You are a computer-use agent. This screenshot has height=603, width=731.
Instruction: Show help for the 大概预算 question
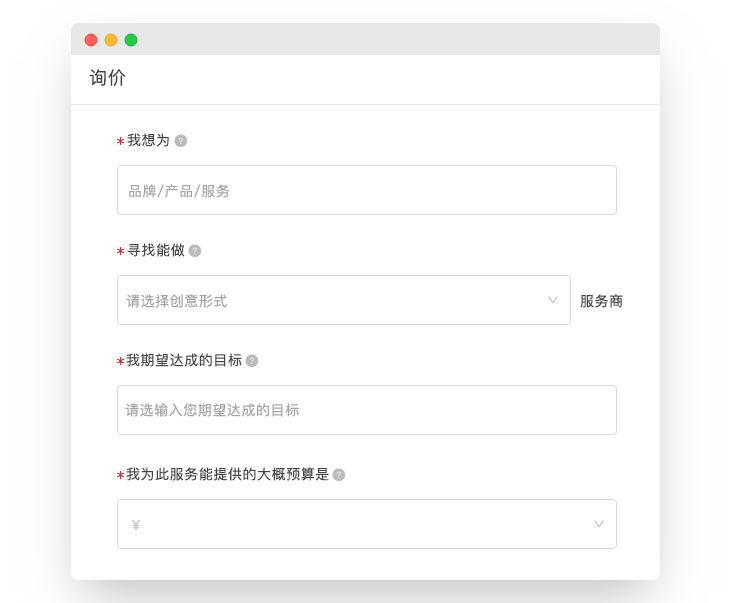(339, 475)
